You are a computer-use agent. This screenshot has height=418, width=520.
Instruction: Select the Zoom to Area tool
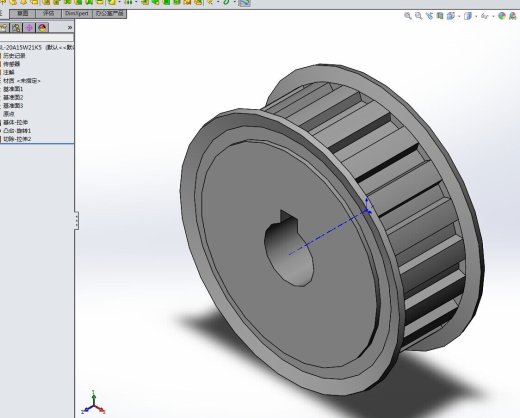(x=419, y=16)
